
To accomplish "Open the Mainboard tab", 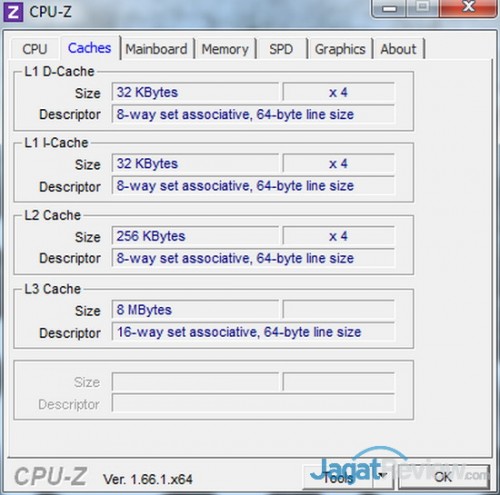I will click(x=156, y=49).
